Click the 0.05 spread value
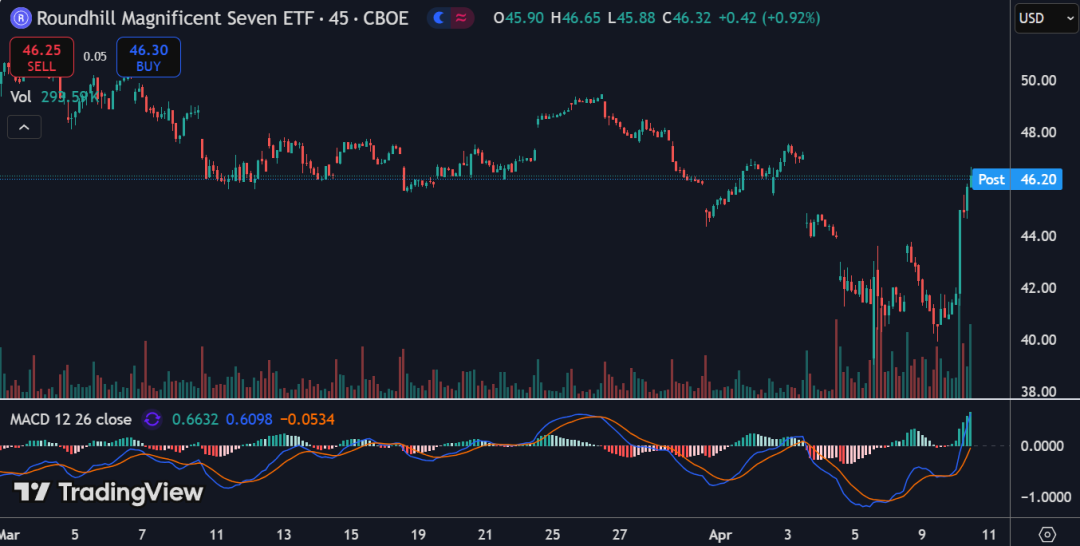Screen dimensions: 1080x546 [x=95, y=57]
